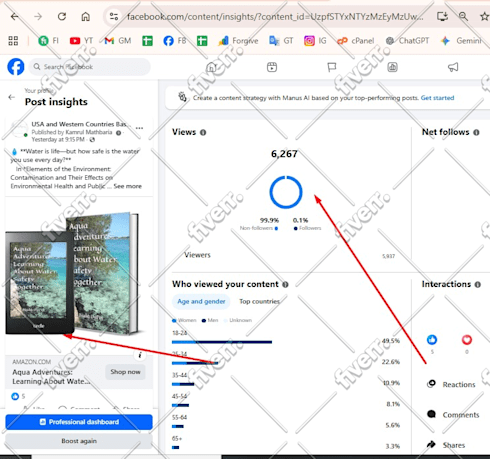Open the IG Instagram bookmark
Viewport: 490px width, 459px height.
(315, 41)
